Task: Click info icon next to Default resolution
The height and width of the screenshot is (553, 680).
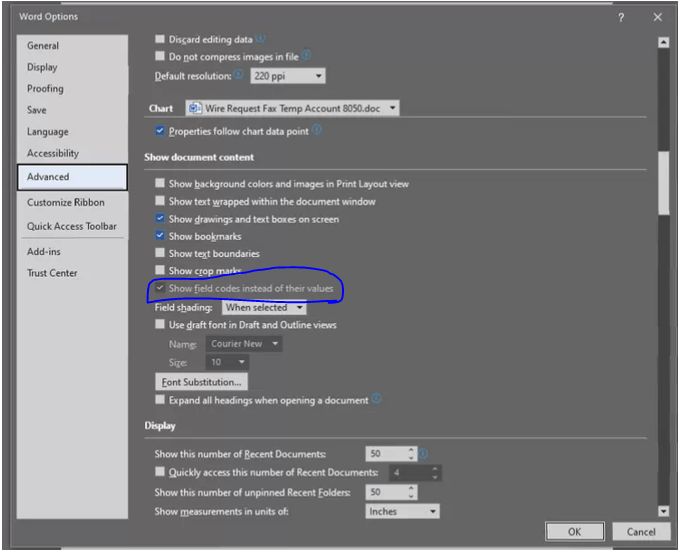Action: tap(238, 74)
